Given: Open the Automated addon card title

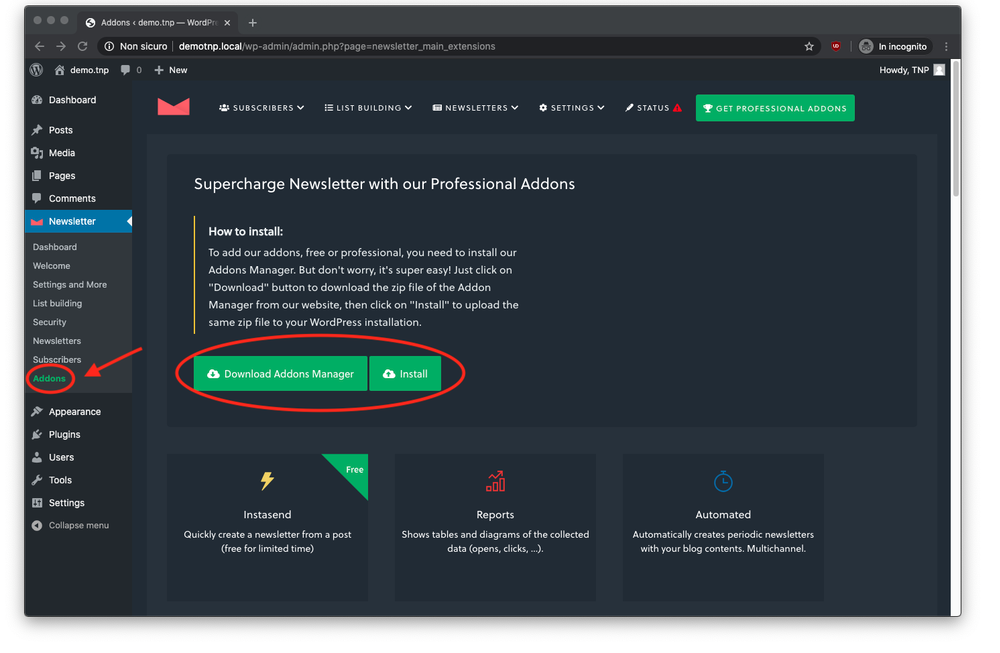Looking at the screenshot, I should tap(723, 515).
